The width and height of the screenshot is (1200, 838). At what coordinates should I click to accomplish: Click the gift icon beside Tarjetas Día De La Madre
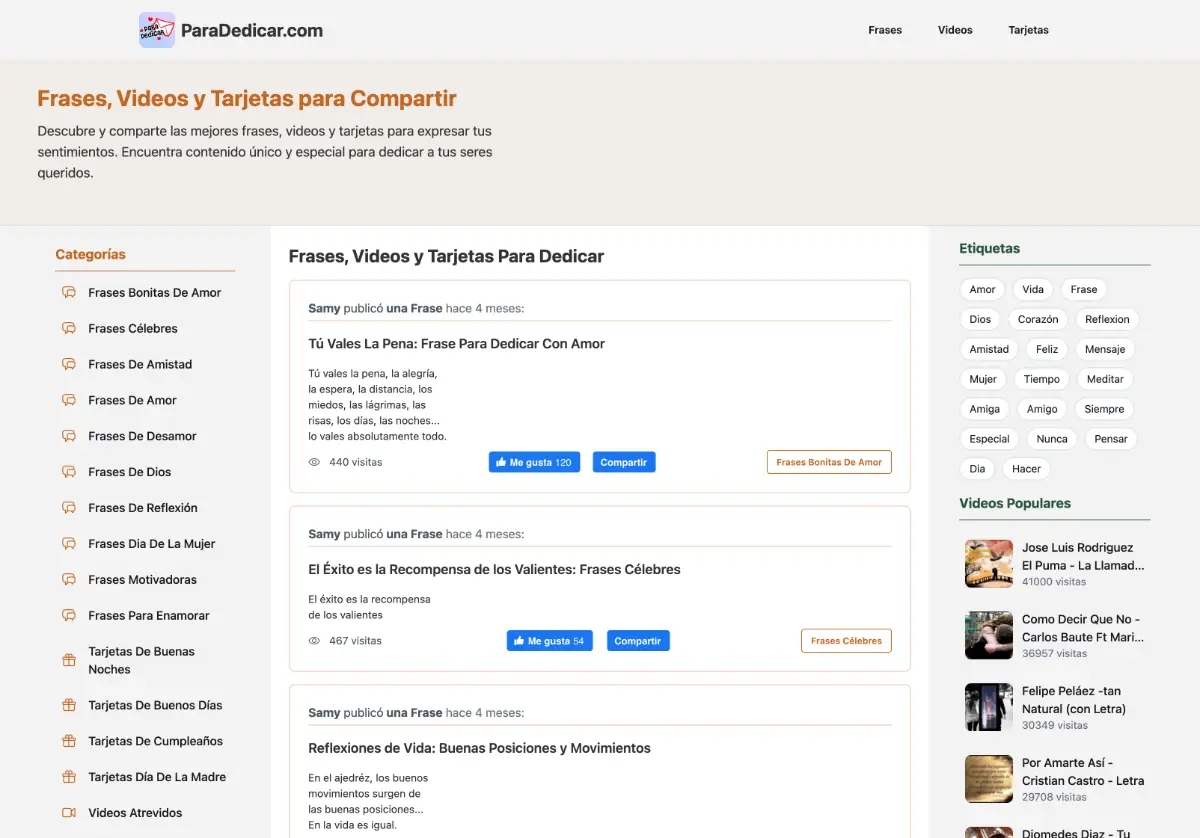coord(69,777)
